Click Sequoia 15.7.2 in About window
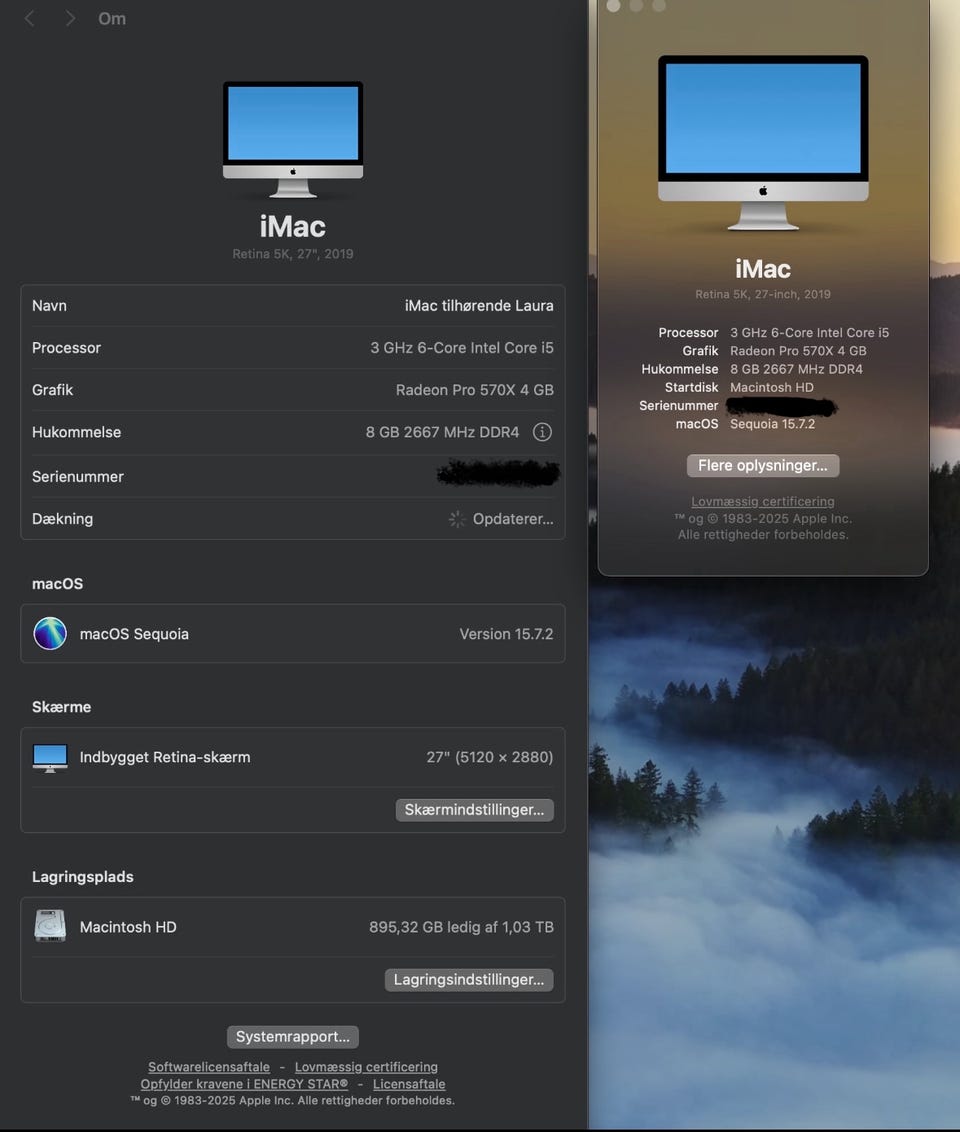 pos(772,424)
